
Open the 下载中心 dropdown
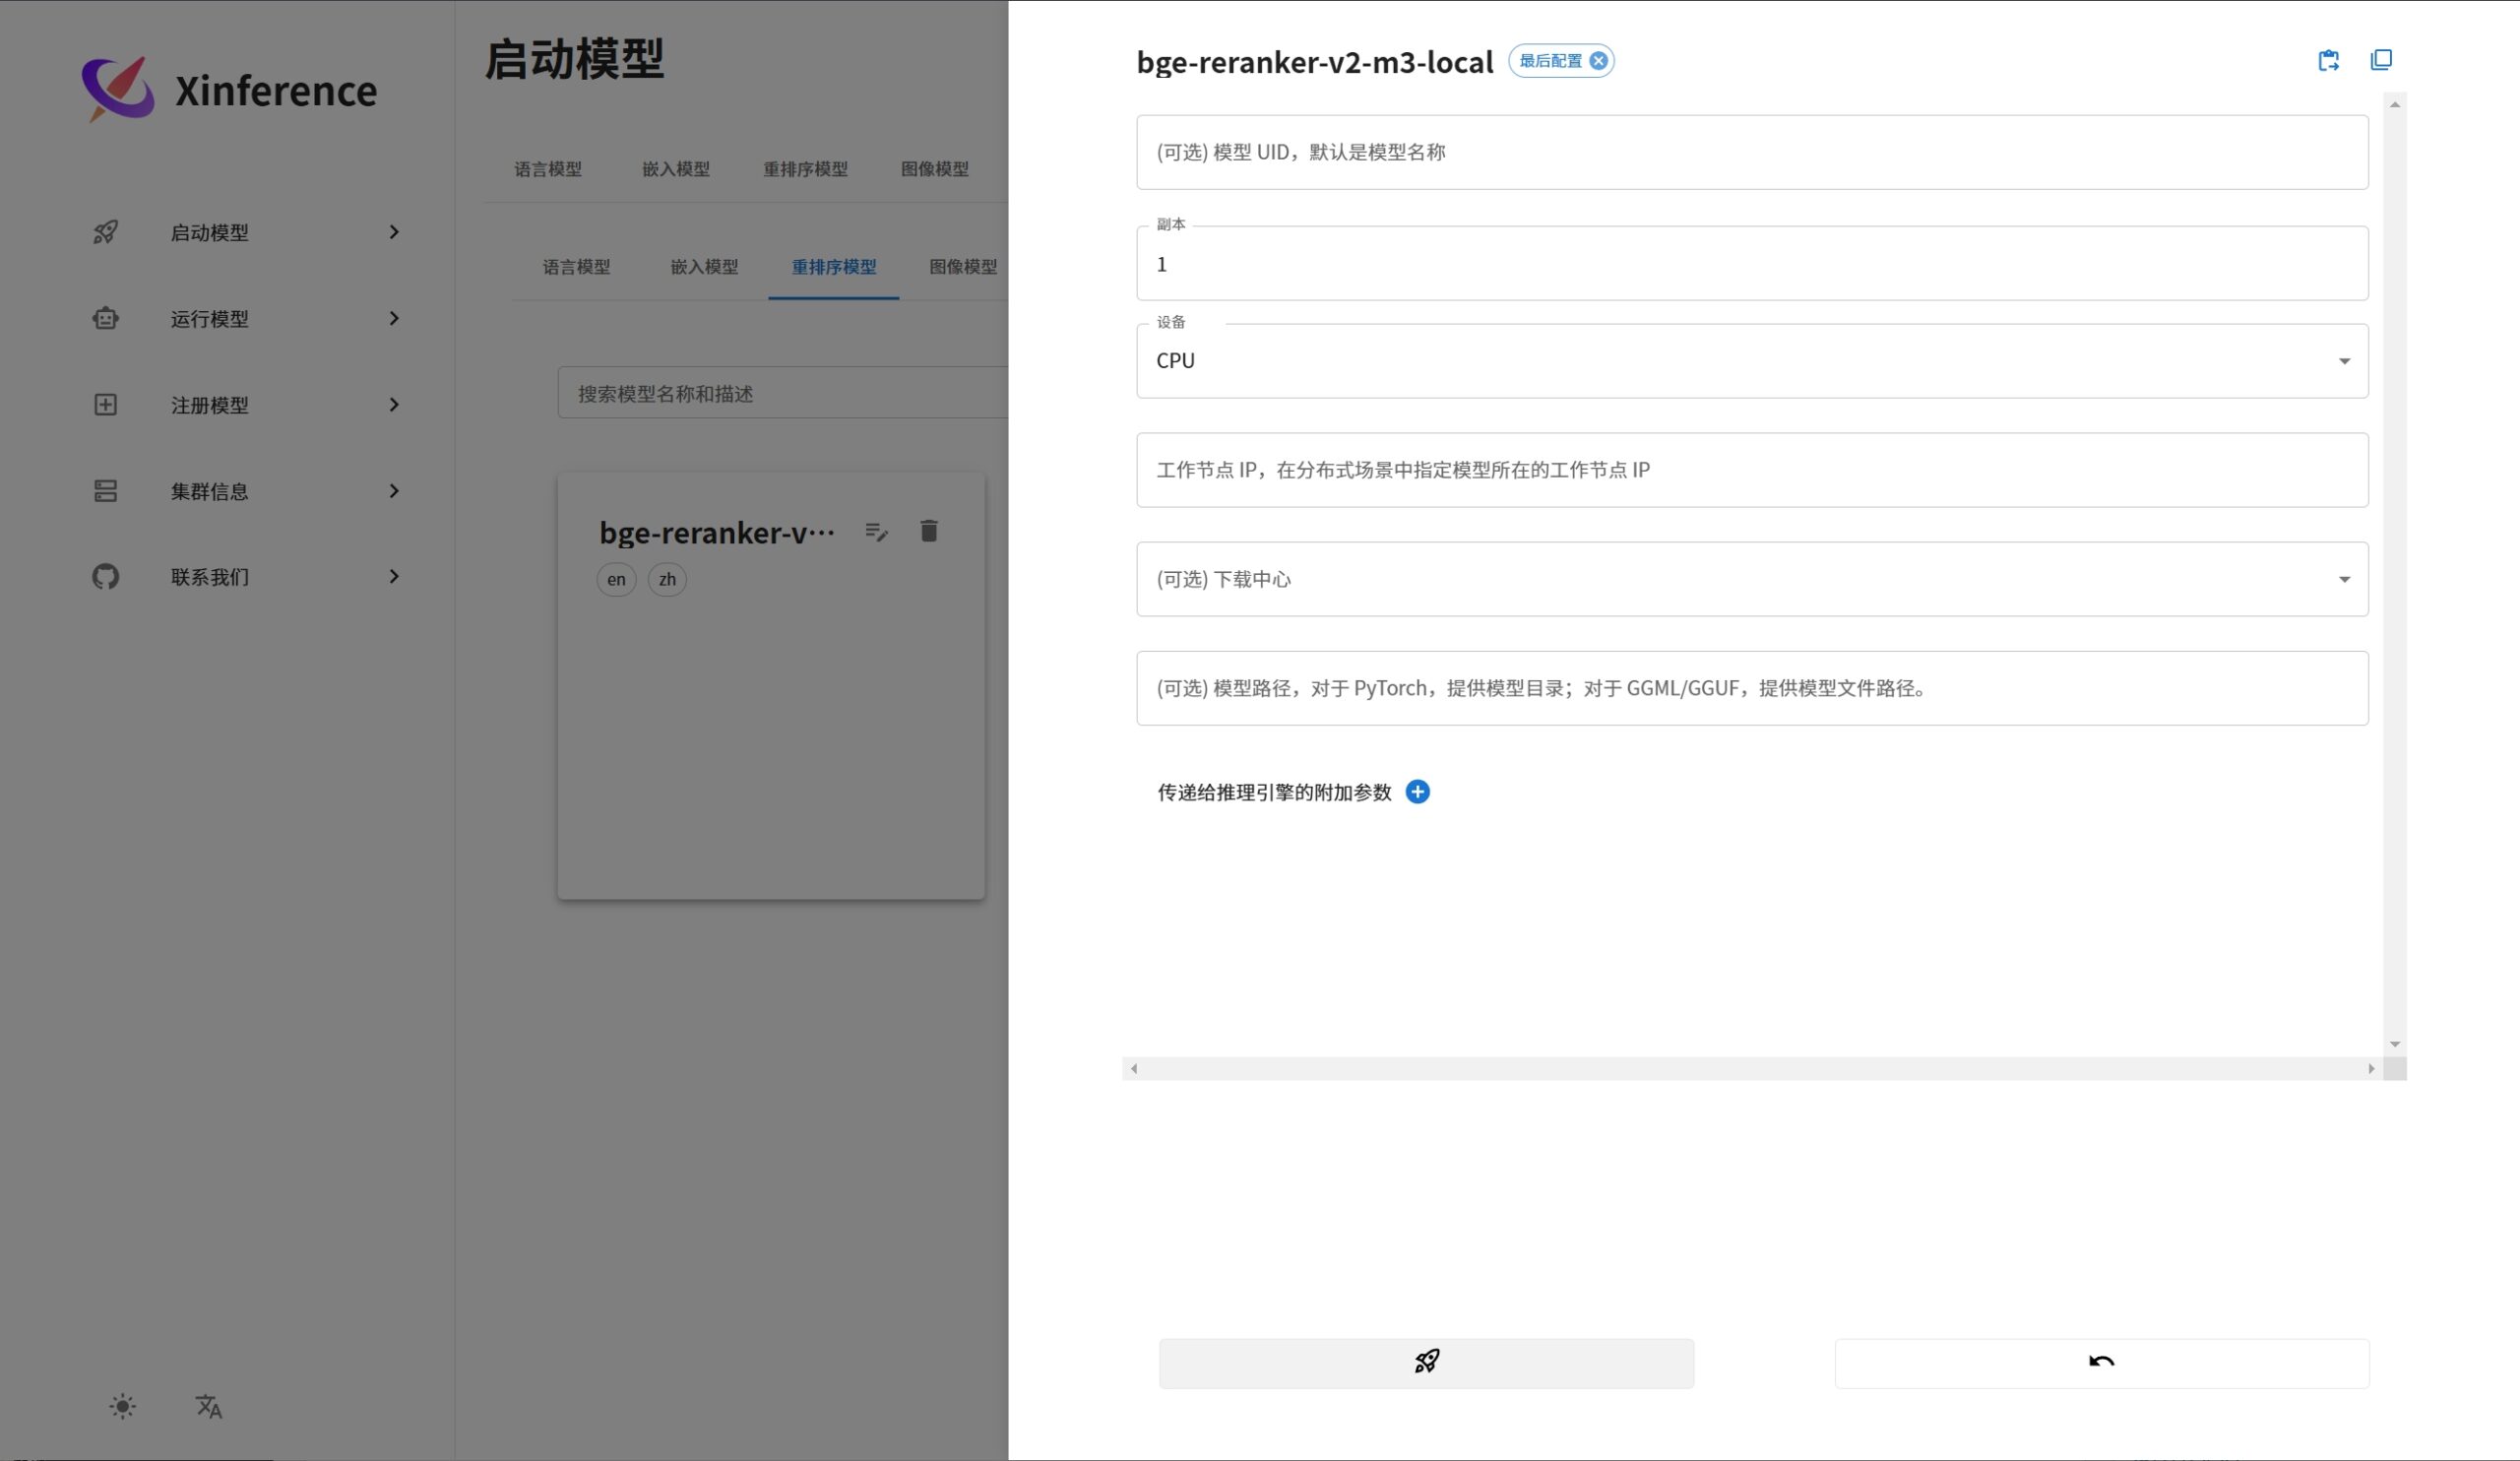pyautogui.click(x=1752, y=579)
